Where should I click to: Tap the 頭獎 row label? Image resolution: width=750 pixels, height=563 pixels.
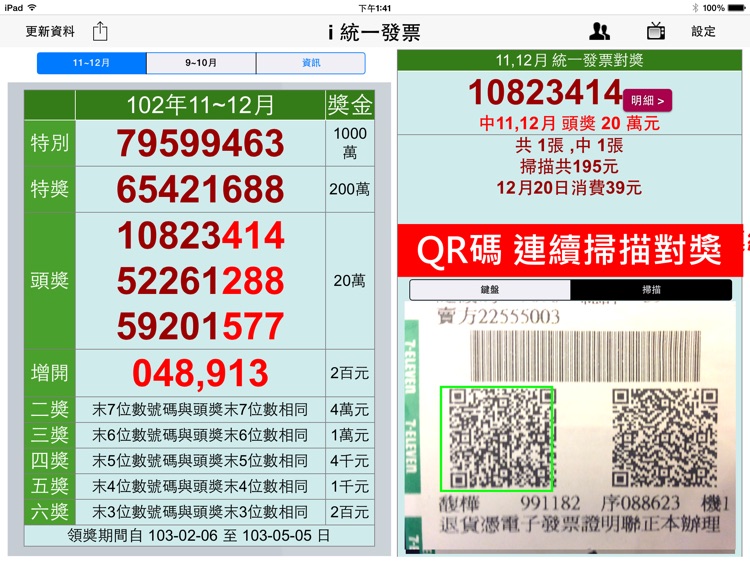point(50,280)
